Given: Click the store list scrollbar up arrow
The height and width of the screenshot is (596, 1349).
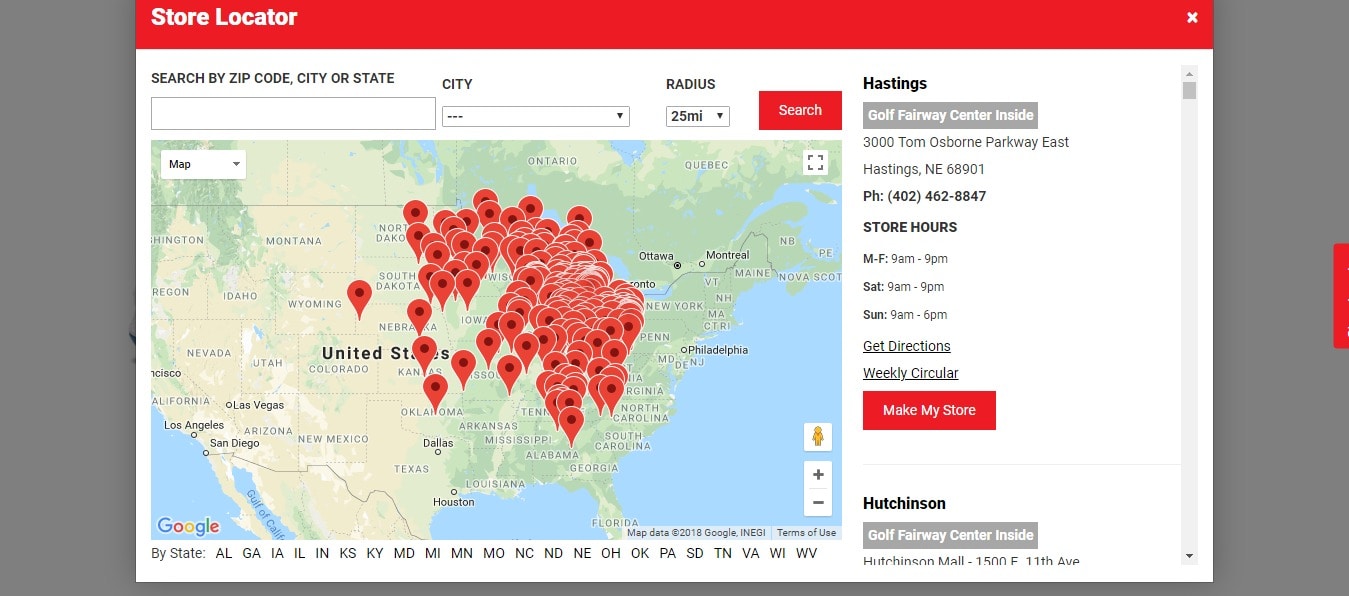Looking at the screenshot, I should (x=1189, y=73).
